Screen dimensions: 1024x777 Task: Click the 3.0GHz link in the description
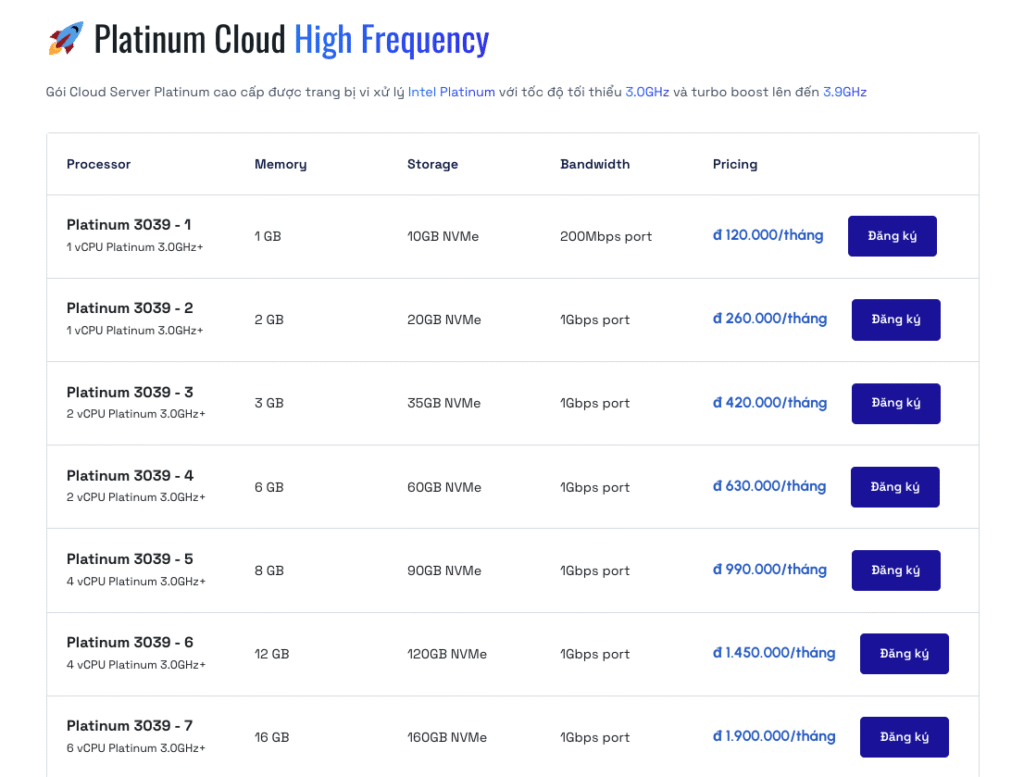(x=647, y=92)
